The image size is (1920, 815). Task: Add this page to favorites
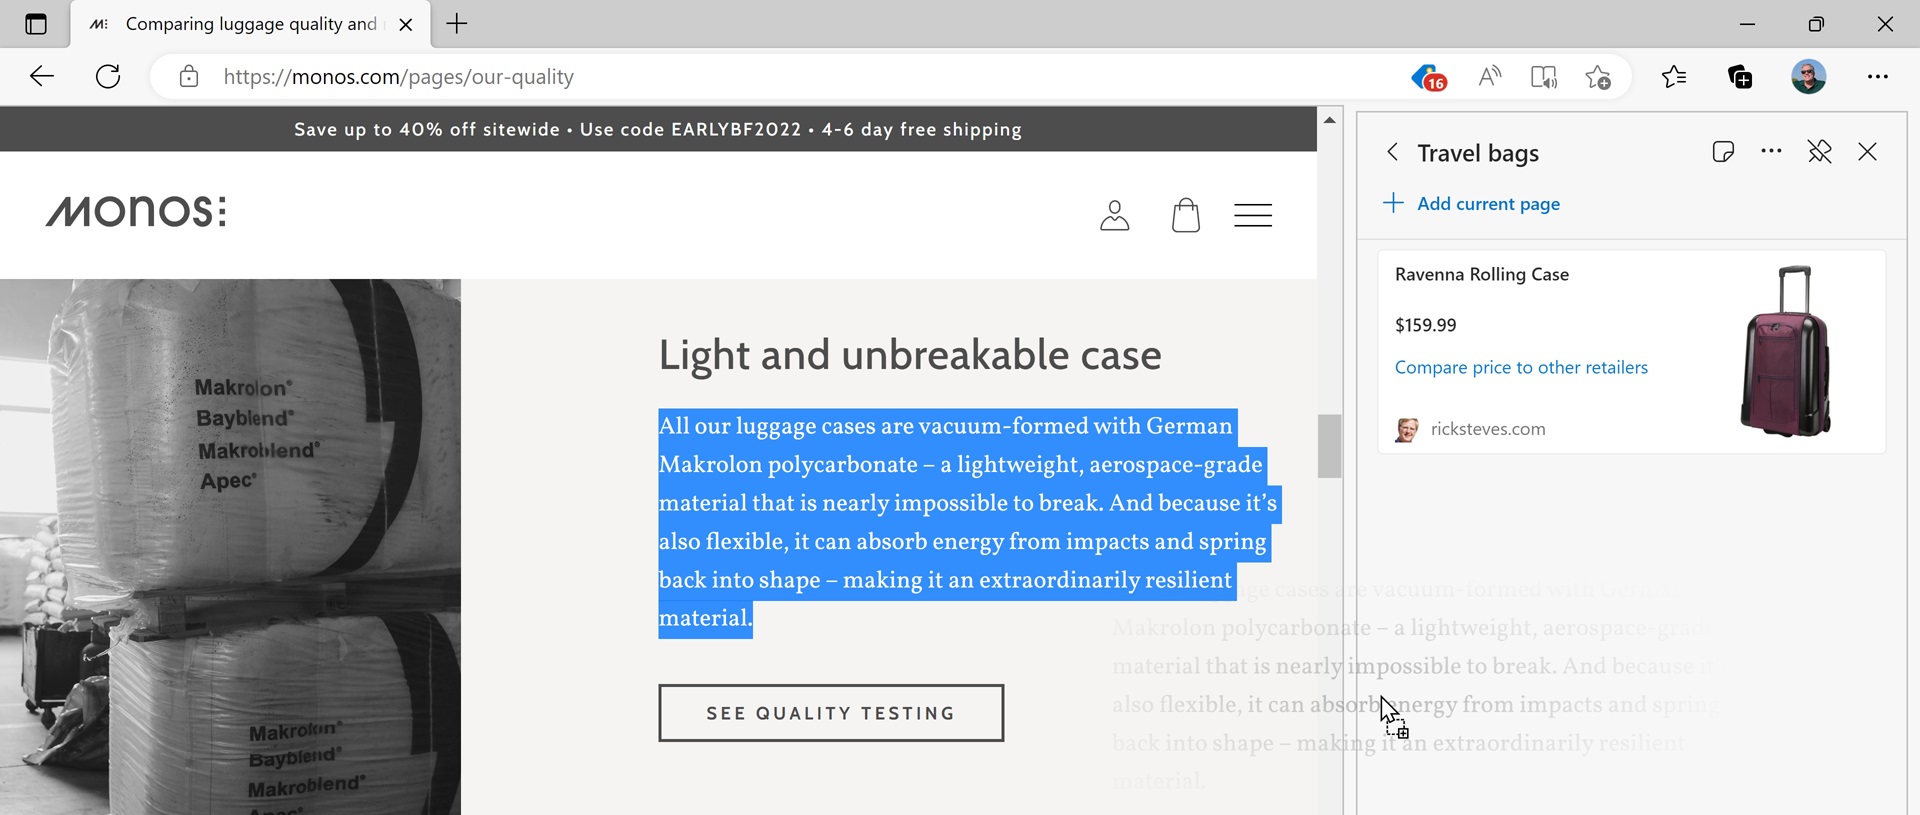[1598, 77]
